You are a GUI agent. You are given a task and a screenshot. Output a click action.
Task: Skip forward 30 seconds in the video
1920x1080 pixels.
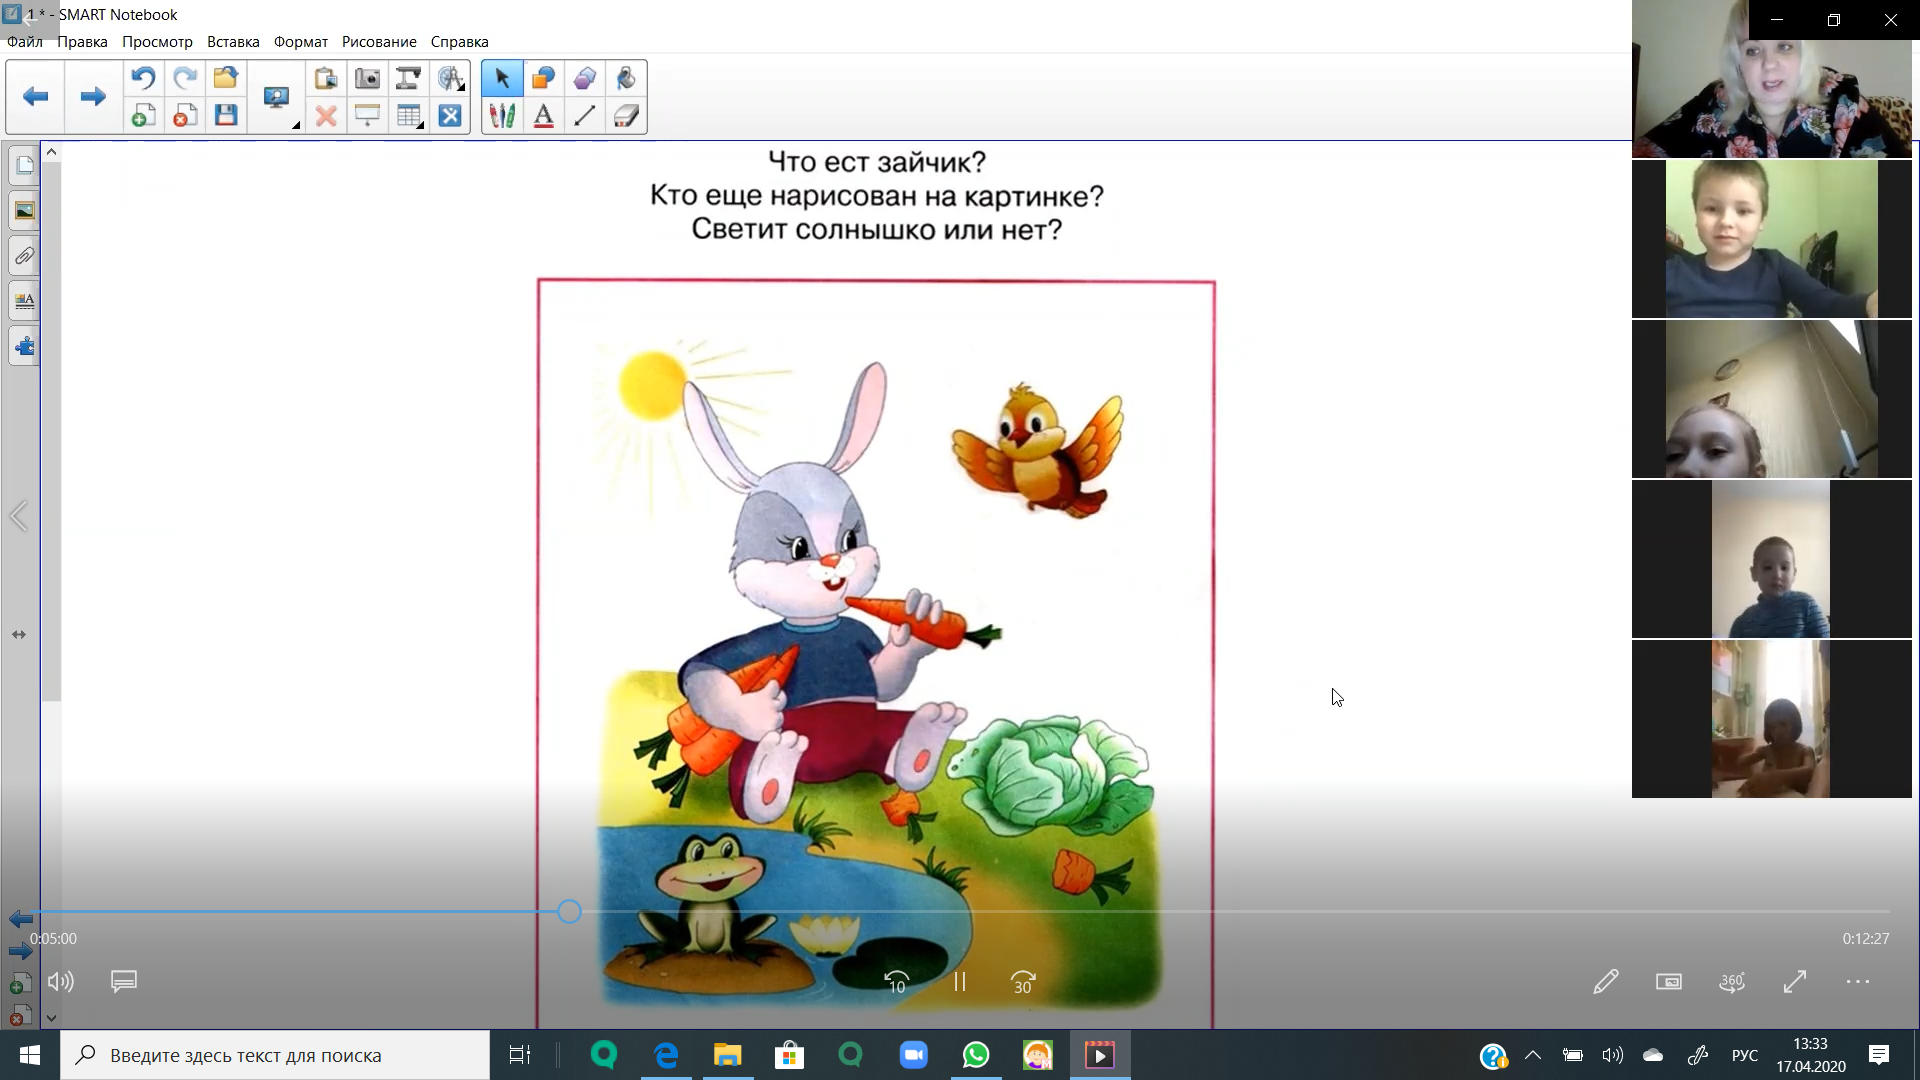1023,982
